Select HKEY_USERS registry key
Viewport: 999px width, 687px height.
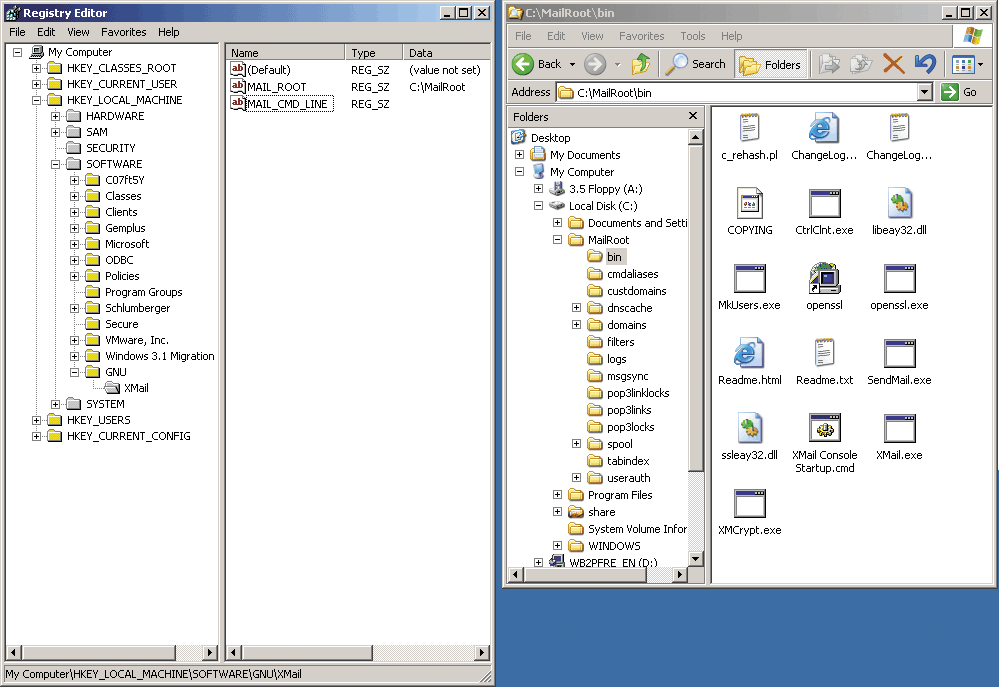(x=99, y=420)
